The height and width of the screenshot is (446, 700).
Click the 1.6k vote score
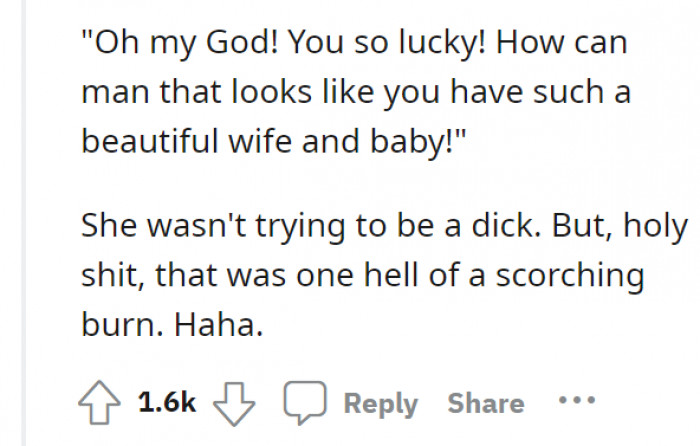(167, 403)
